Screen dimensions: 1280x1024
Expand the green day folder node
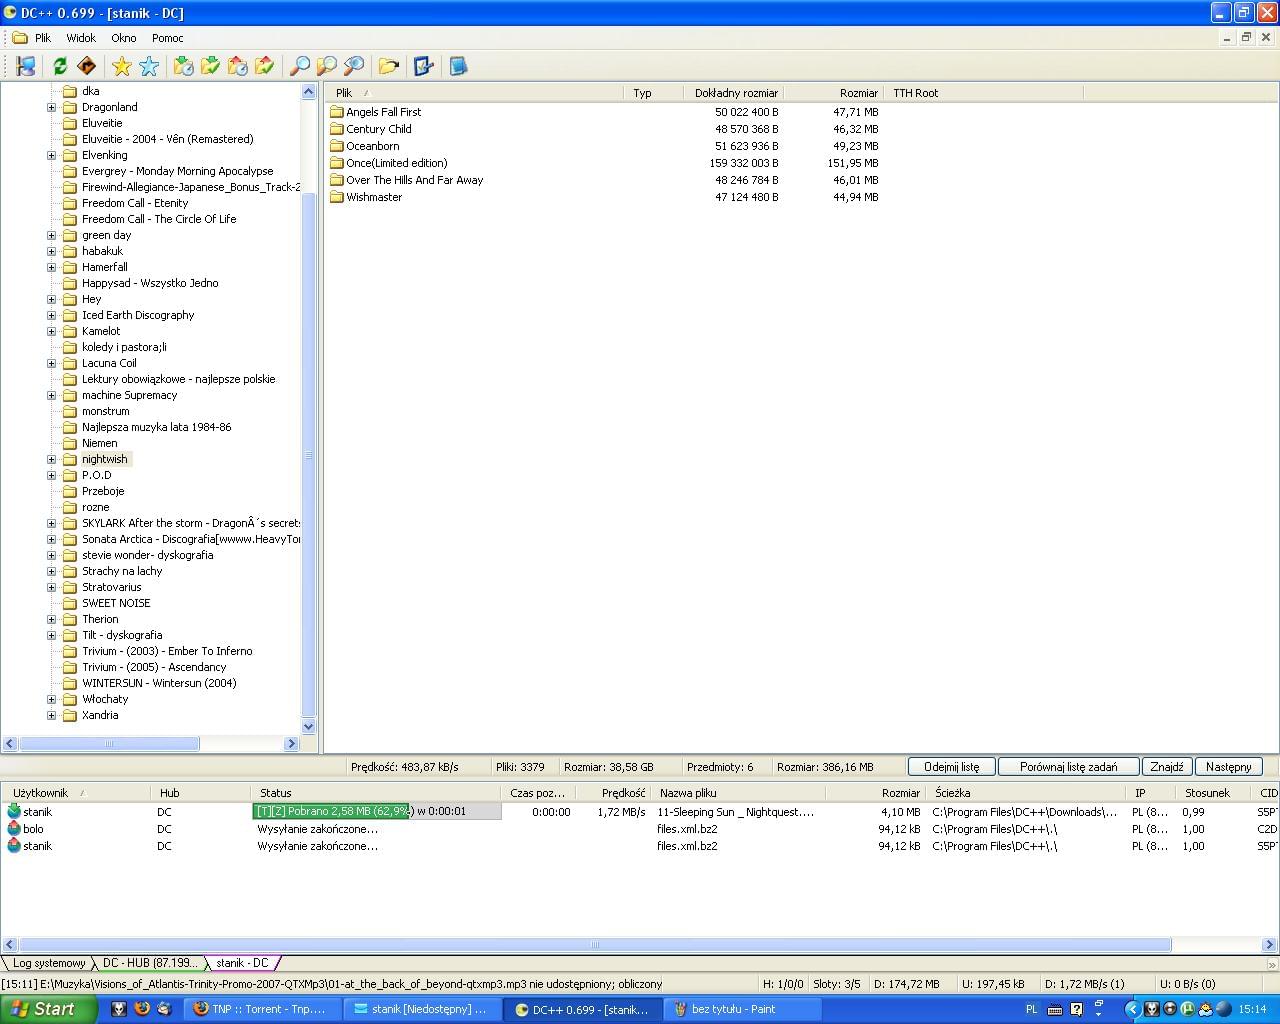[x=52, y=235]
